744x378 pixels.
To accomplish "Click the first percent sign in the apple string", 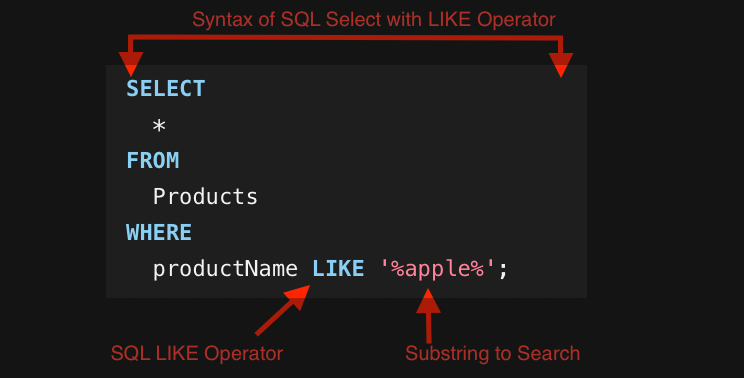I will 398,269.
